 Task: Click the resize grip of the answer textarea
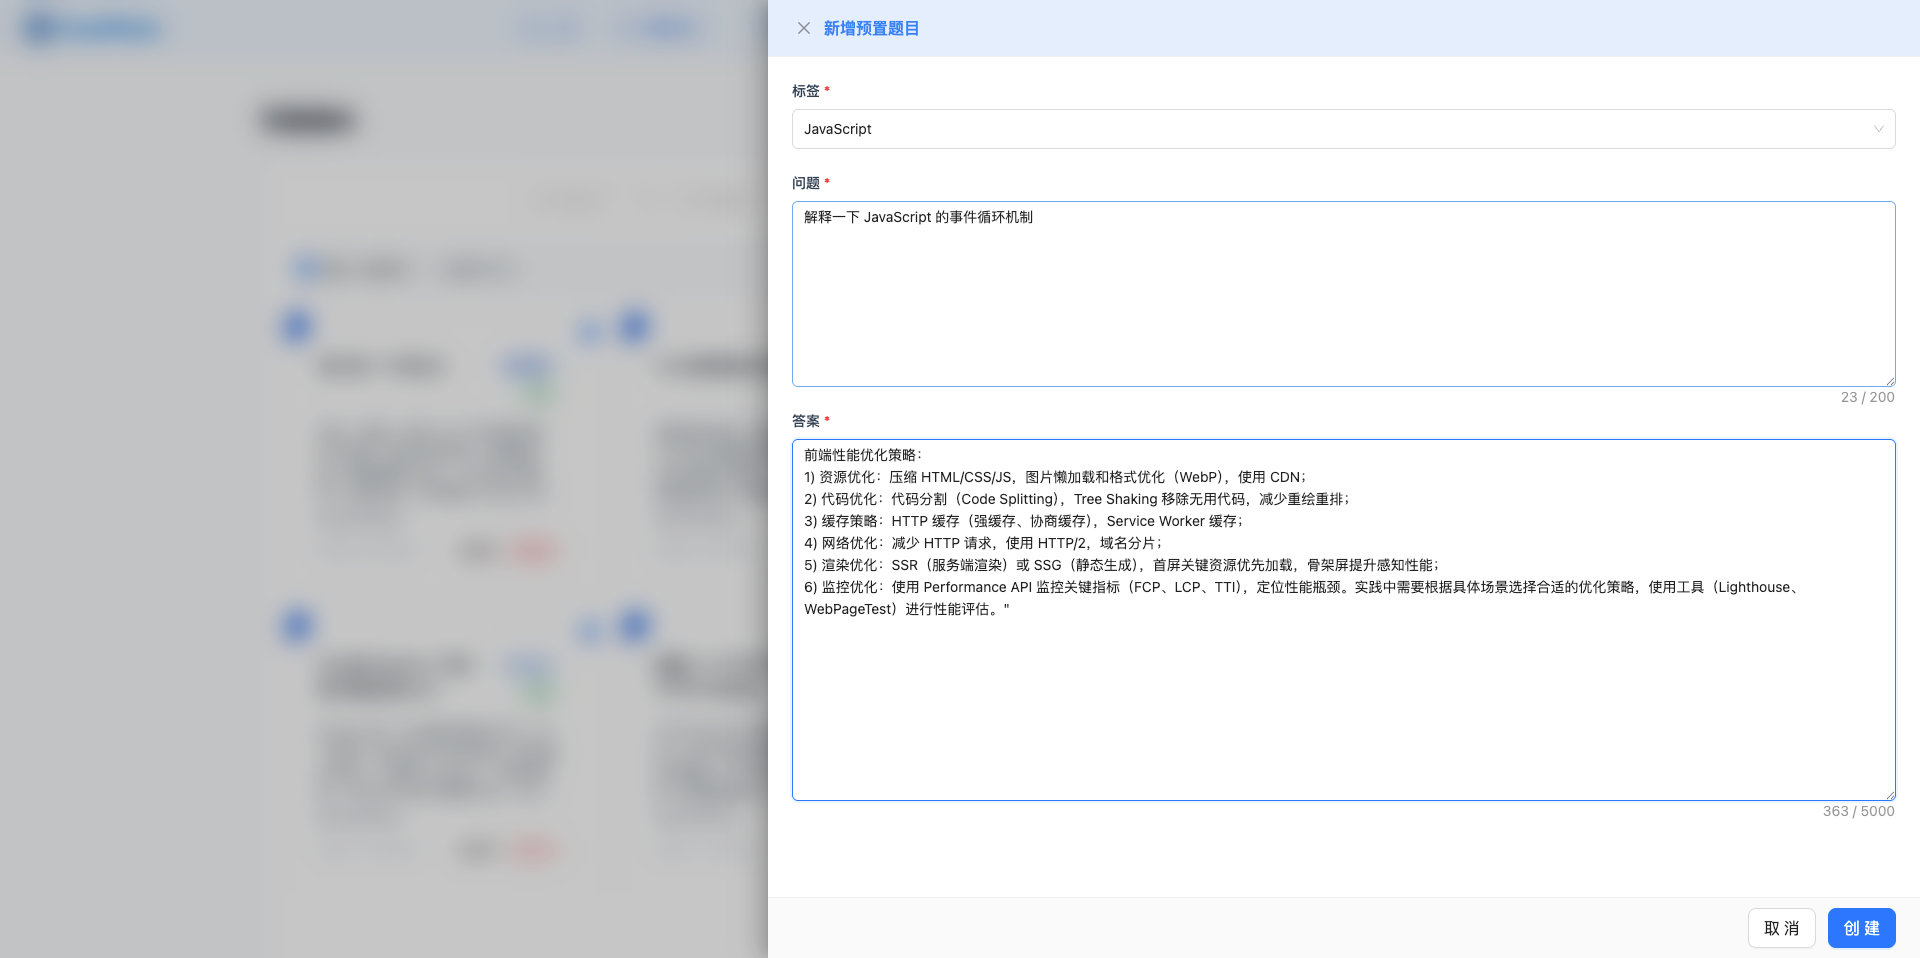coord(1889,794)
